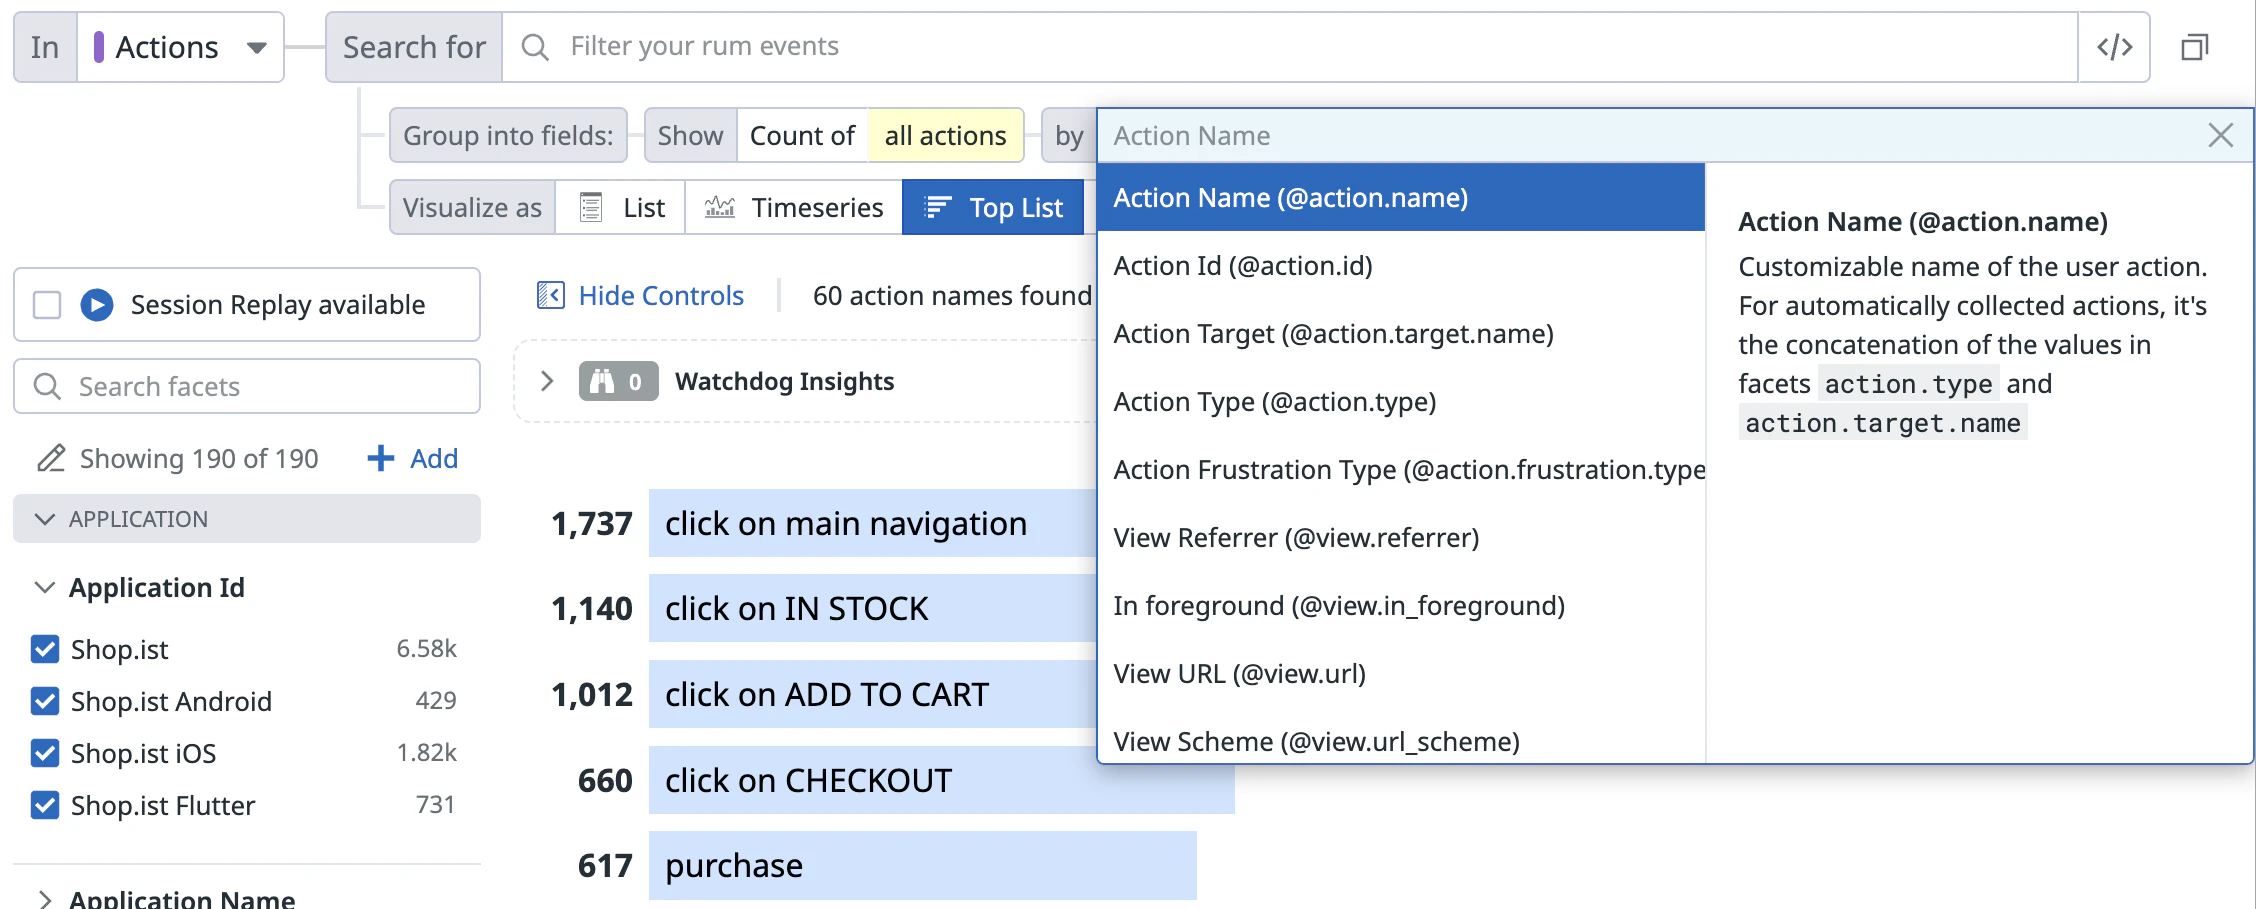Click the Hide Controls collapse icon
The height and width of the screenshot is (909, 2256).
click(x=551, y=295)
